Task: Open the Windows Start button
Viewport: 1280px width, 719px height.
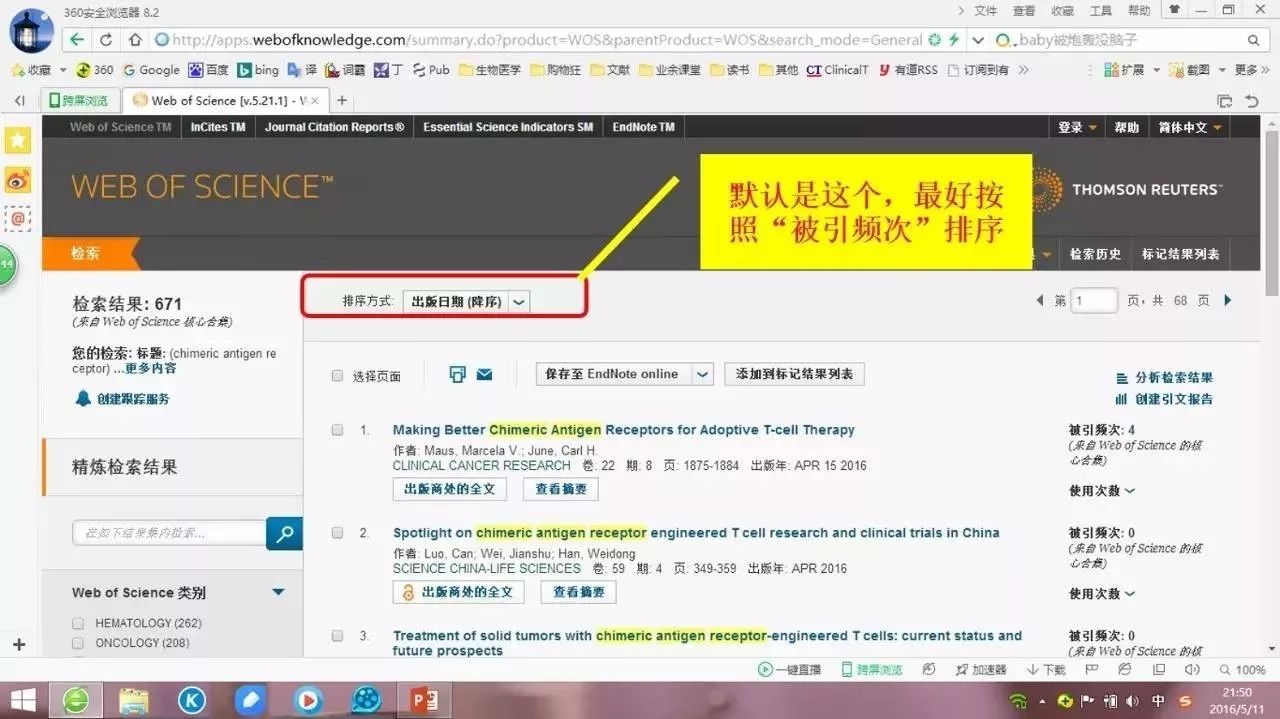Action: pos(24,699)
